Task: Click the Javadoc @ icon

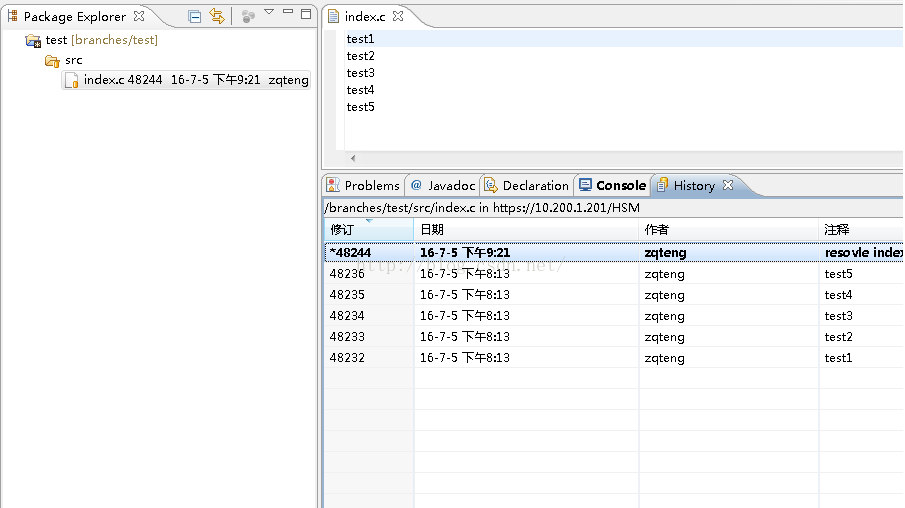Action: tap(416, 185)
